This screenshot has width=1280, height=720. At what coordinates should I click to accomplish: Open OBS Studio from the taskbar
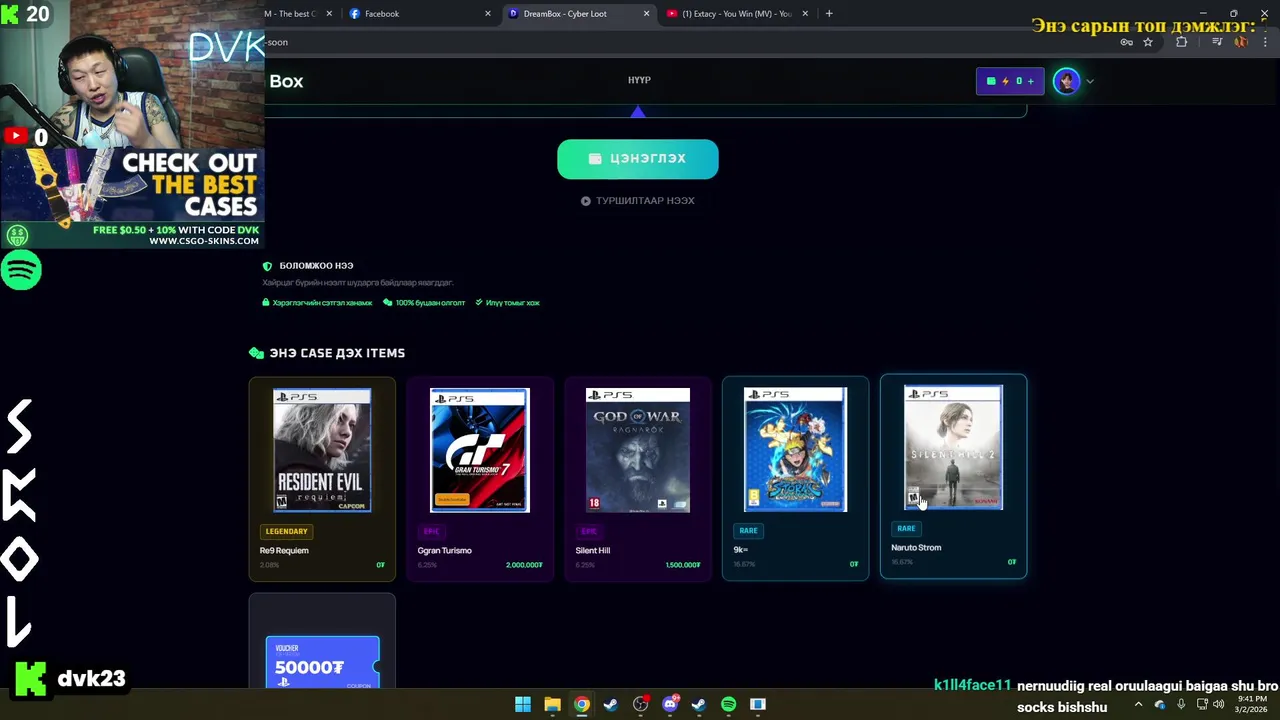640,705
